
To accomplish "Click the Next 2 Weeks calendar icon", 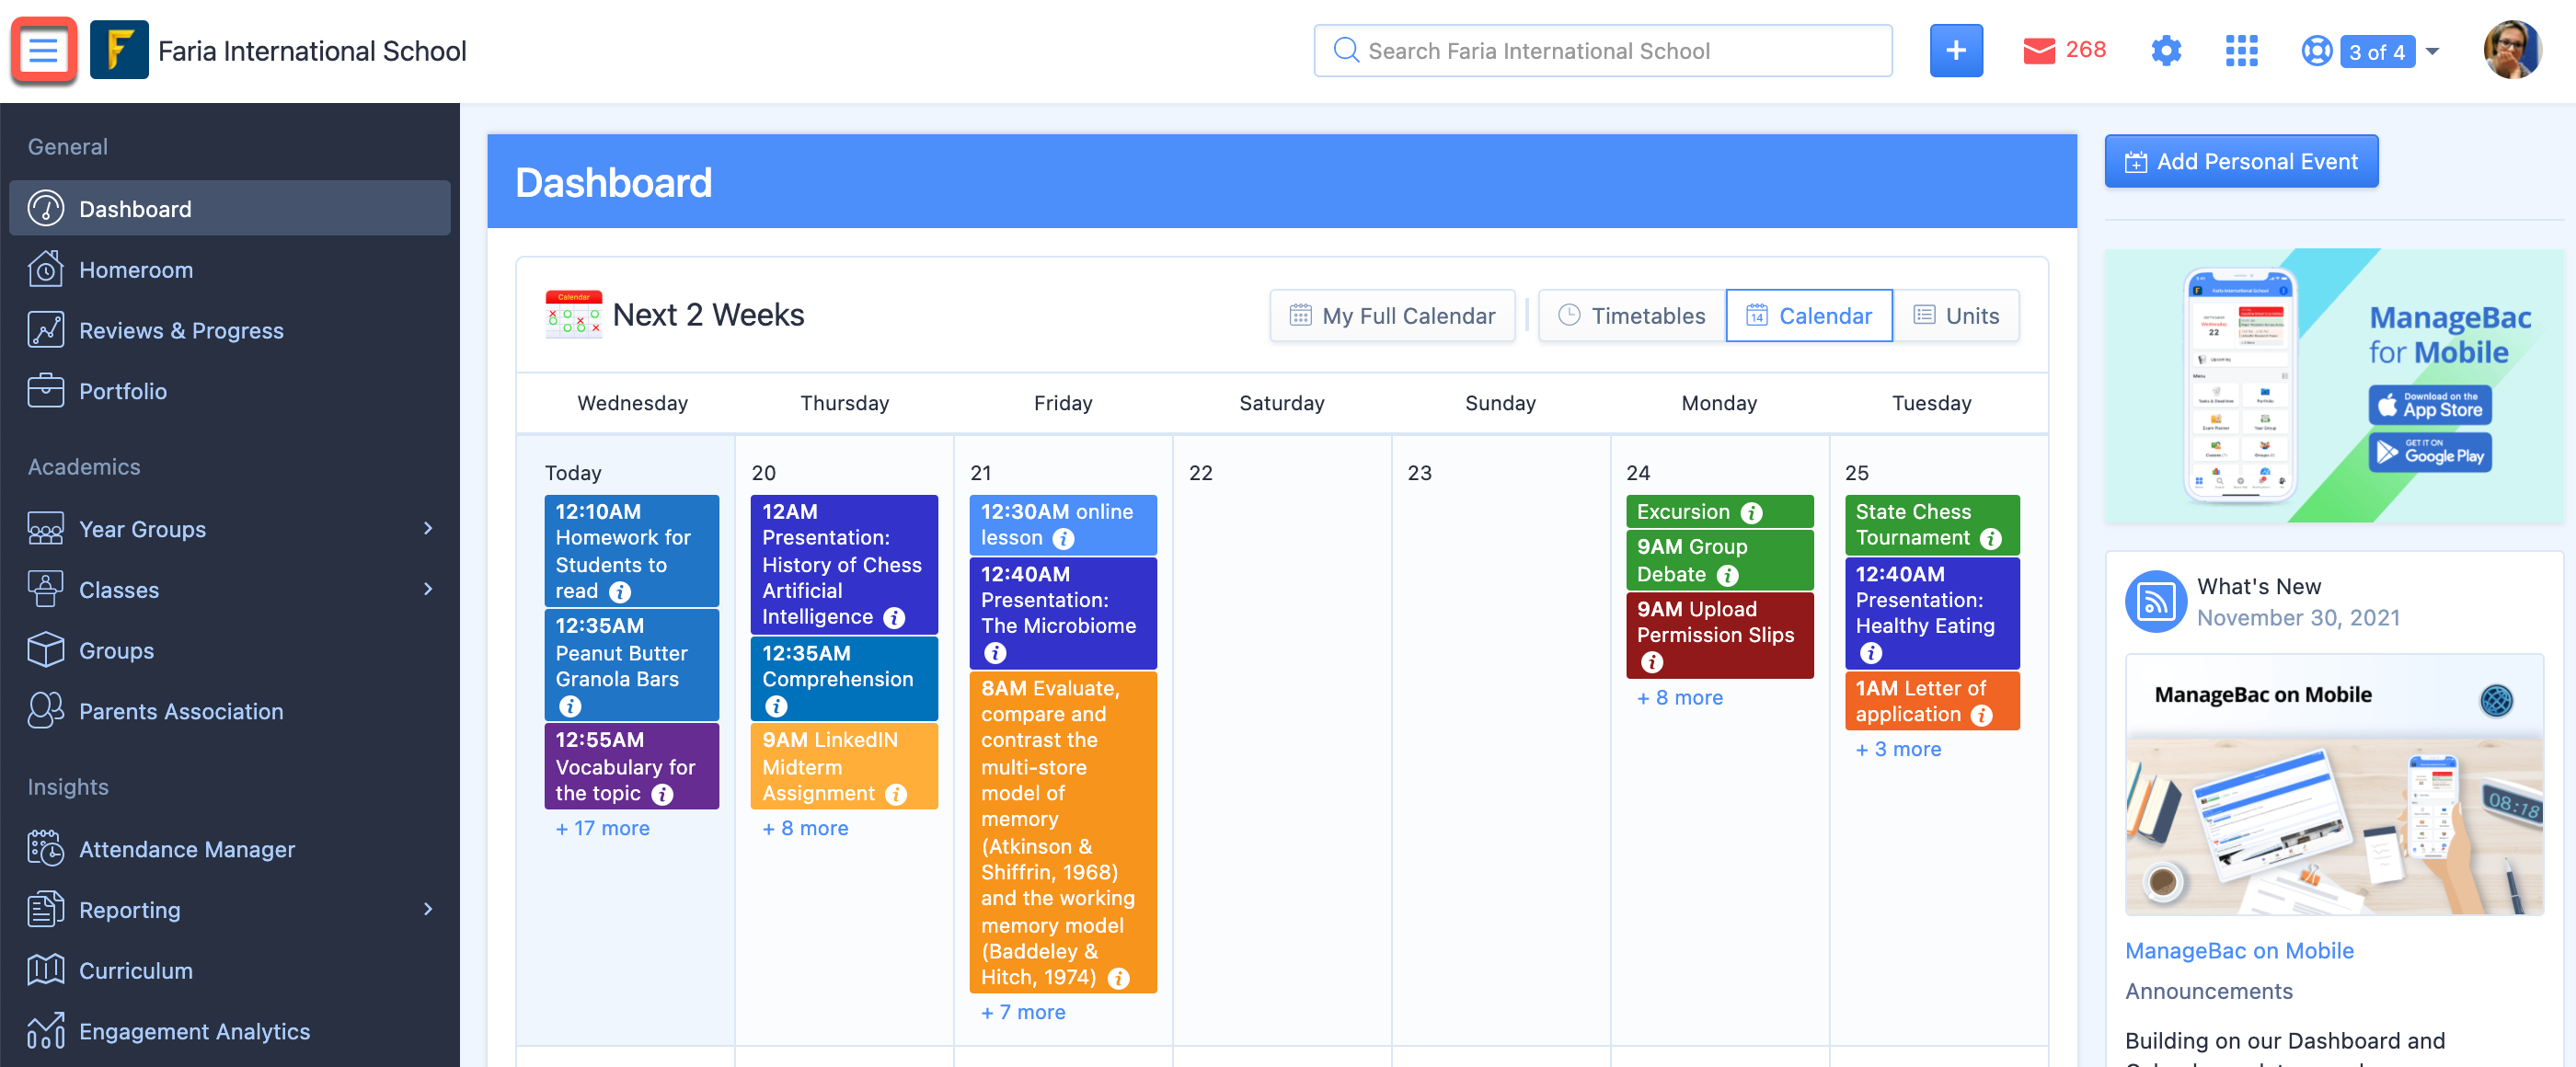I will click(x=573, y=314).
